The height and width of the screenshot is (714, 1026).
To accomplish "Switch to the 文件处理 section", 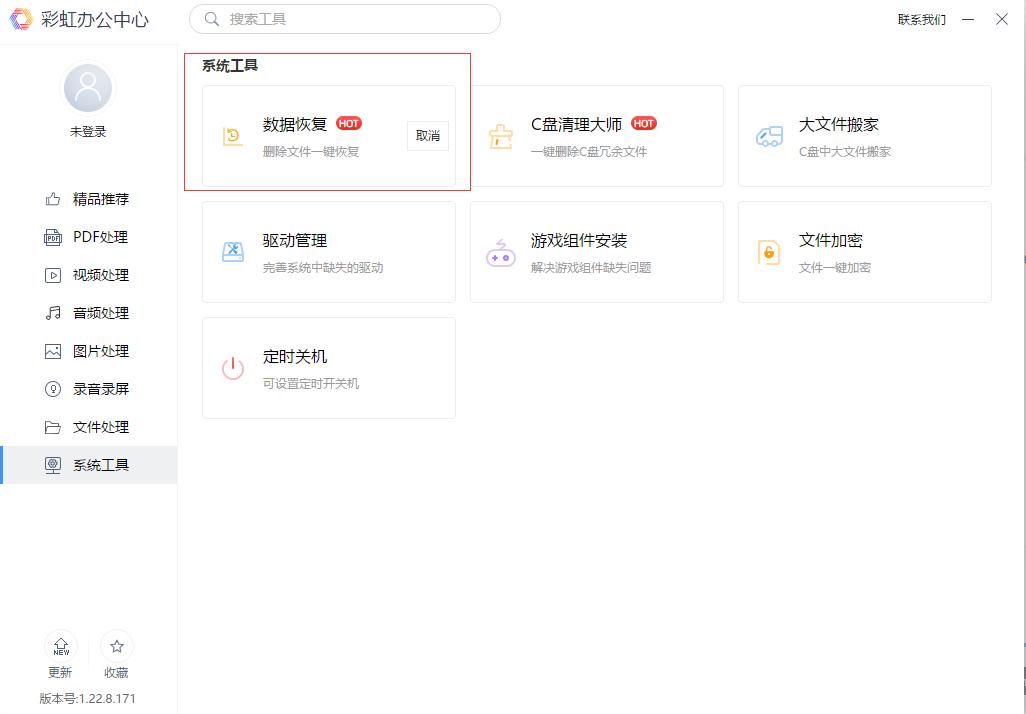I will (x=88, y=427).
